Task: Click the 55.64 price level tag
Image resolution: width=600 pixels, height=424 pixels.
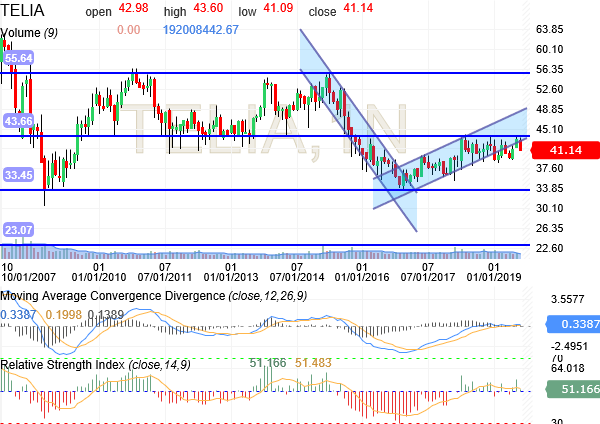Action: [x=19, y=58]
